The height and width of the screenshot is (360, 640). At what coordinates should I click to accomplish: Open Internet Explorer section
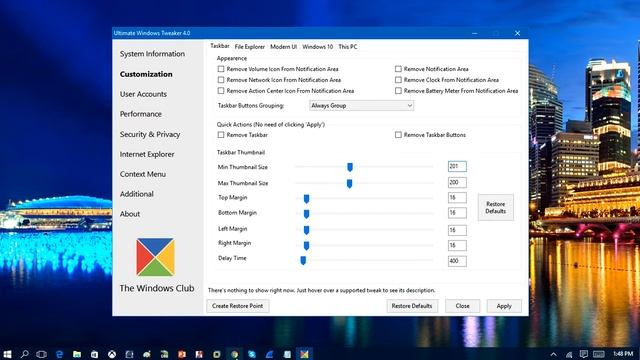tap(147, 154)
